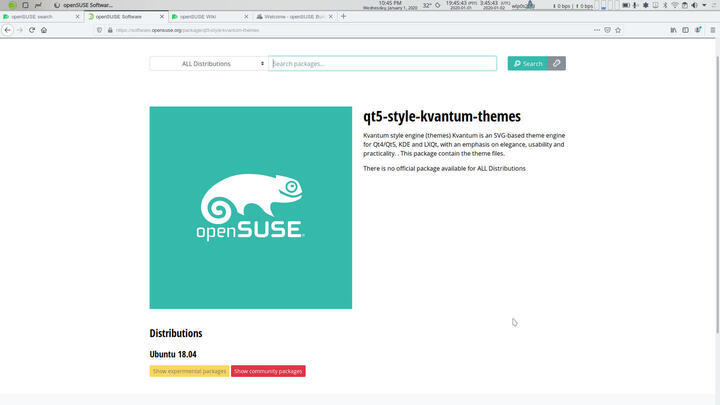
Task: Click 'There is no official package' text
Action: pos(444,169)
